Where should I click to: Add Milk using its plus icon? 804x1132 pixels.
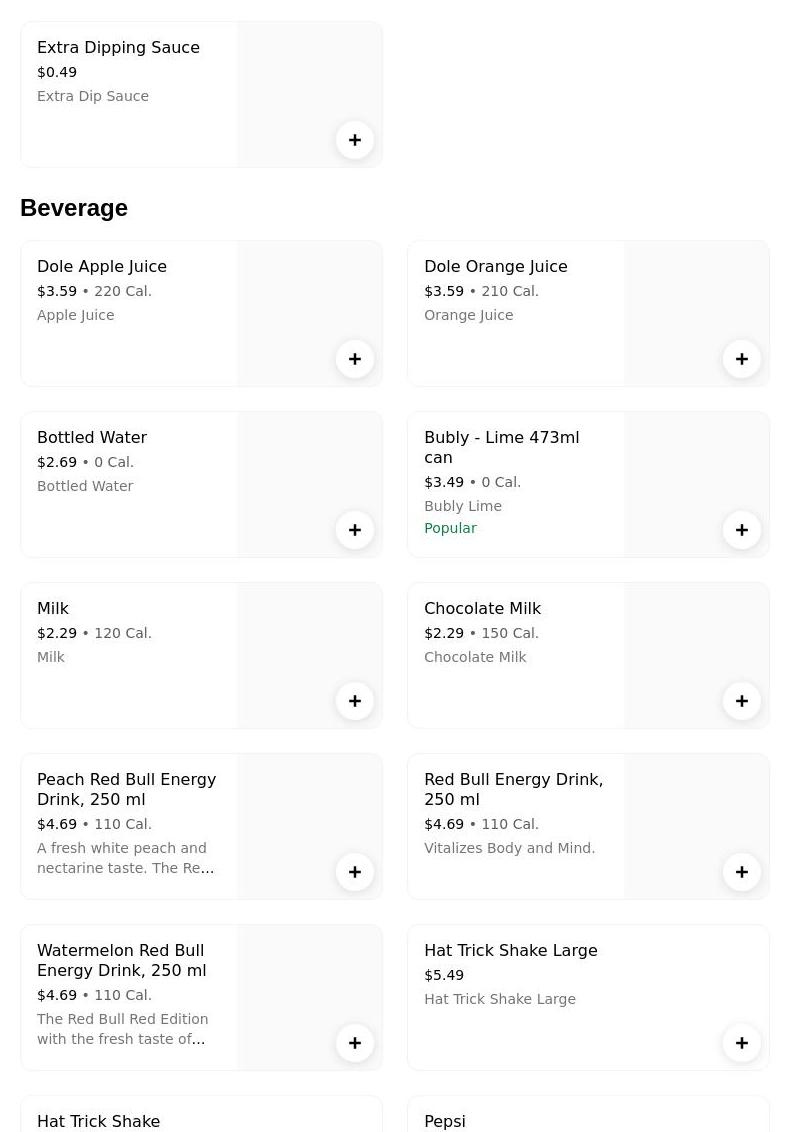(355, 701)
